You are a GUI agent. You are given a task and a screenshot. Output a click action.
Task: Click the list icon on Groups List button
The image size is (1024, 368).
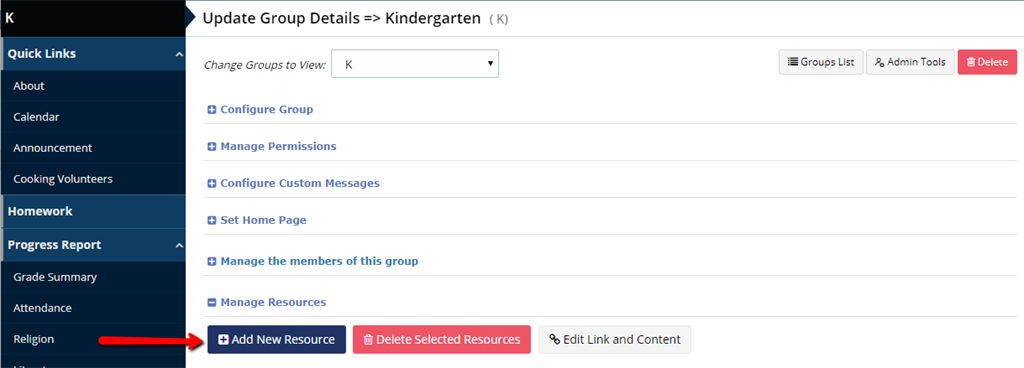(x=793, y=62)
